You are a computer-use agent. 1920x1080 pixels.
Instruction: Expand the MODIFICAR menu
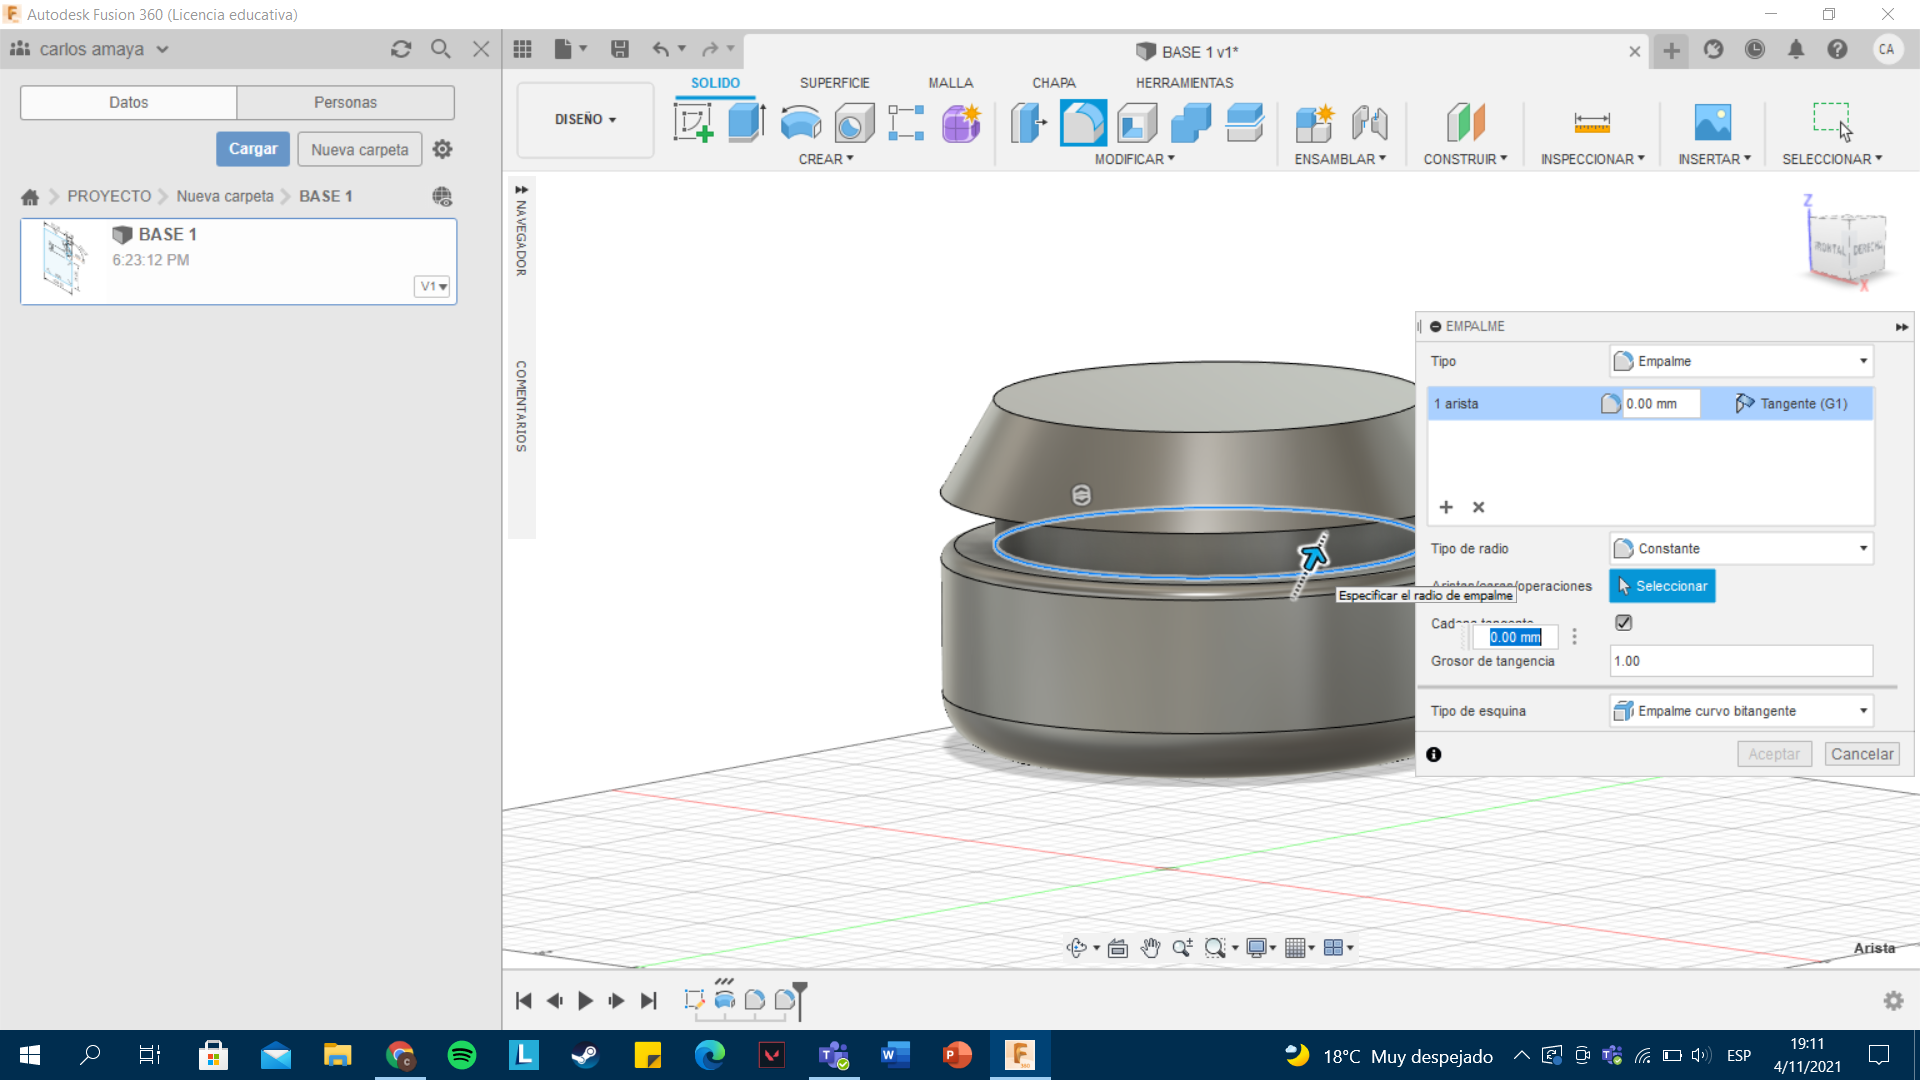point(1134,159)
